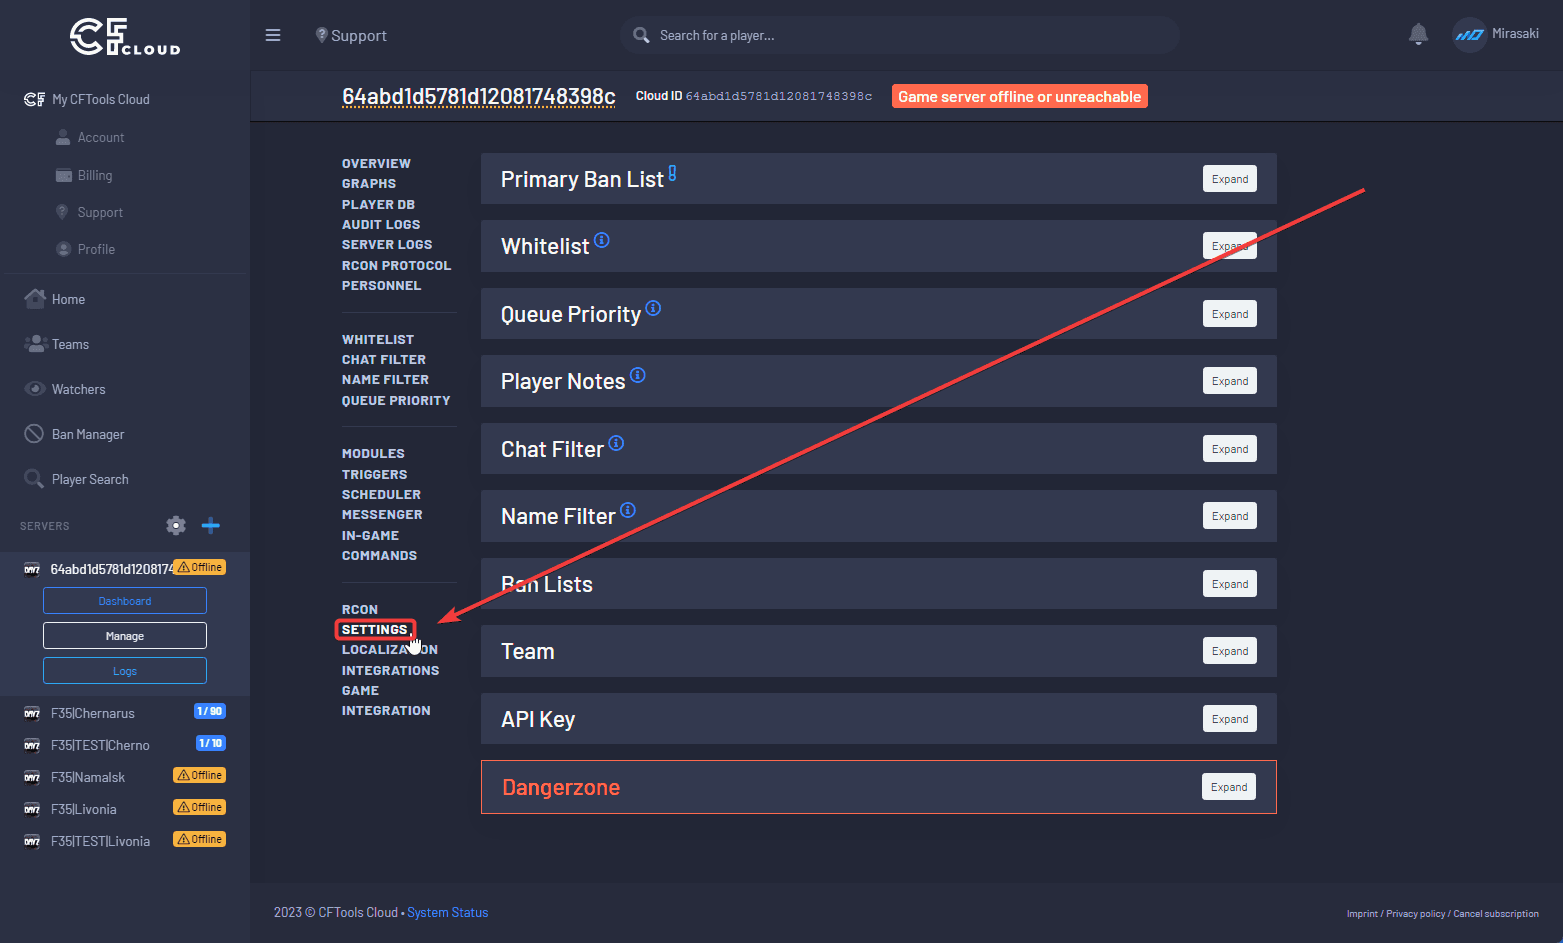
Task: Open the MESSENGER section
Action: (x=382, y=514)
